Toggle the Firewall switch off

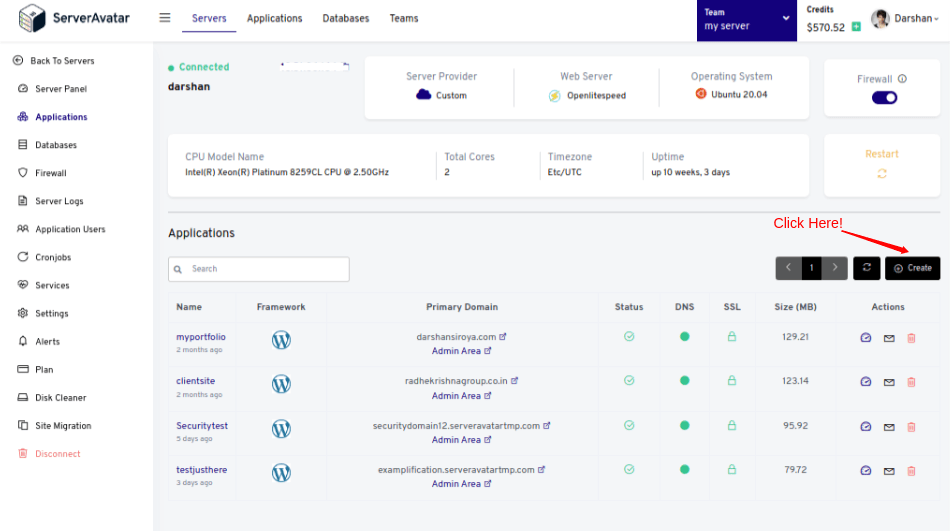click(x=884, y=98)
